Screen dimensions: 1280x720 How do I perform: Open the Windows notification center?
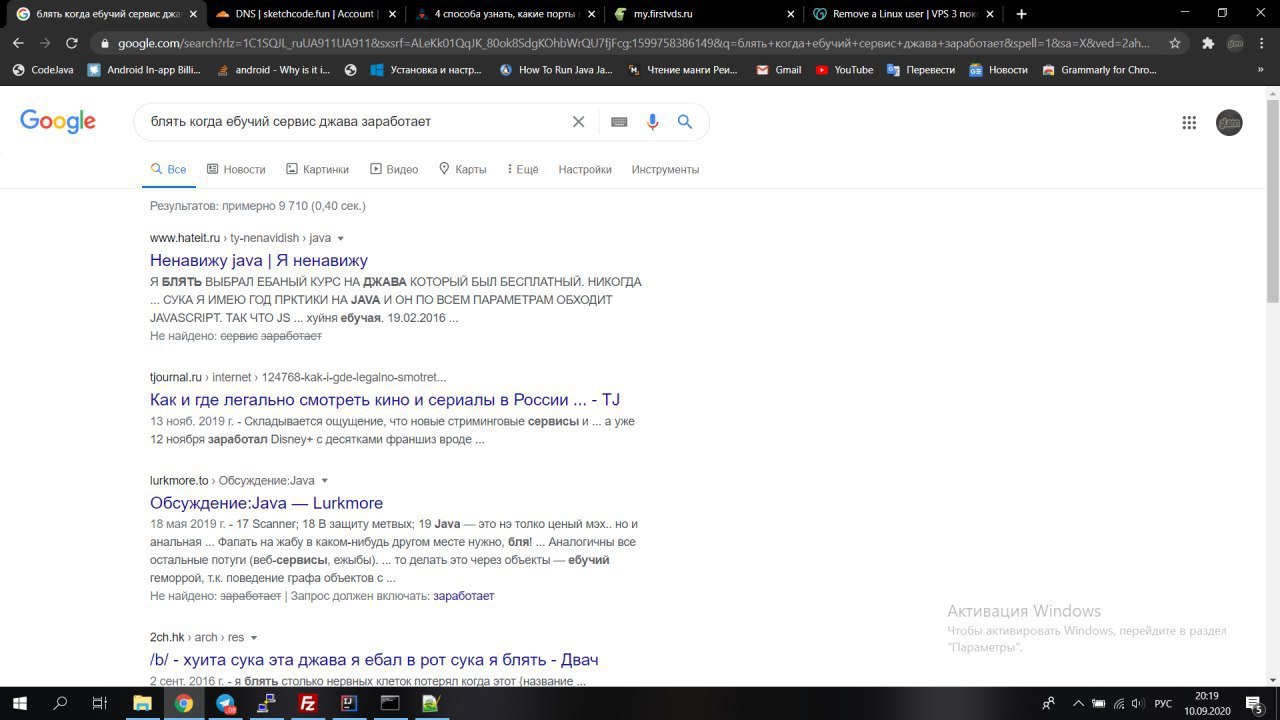[x=1254, y=703]
